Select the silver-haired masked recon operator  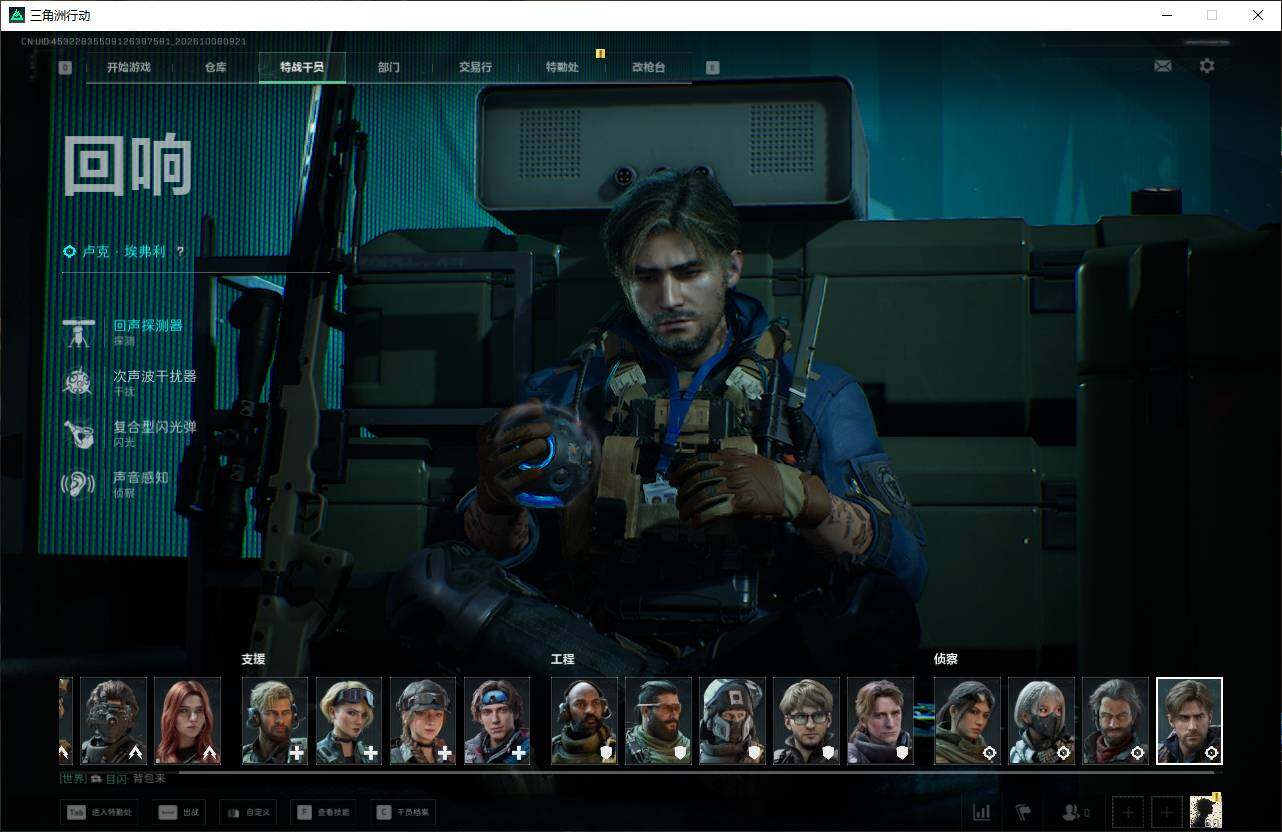[1042, 721]
